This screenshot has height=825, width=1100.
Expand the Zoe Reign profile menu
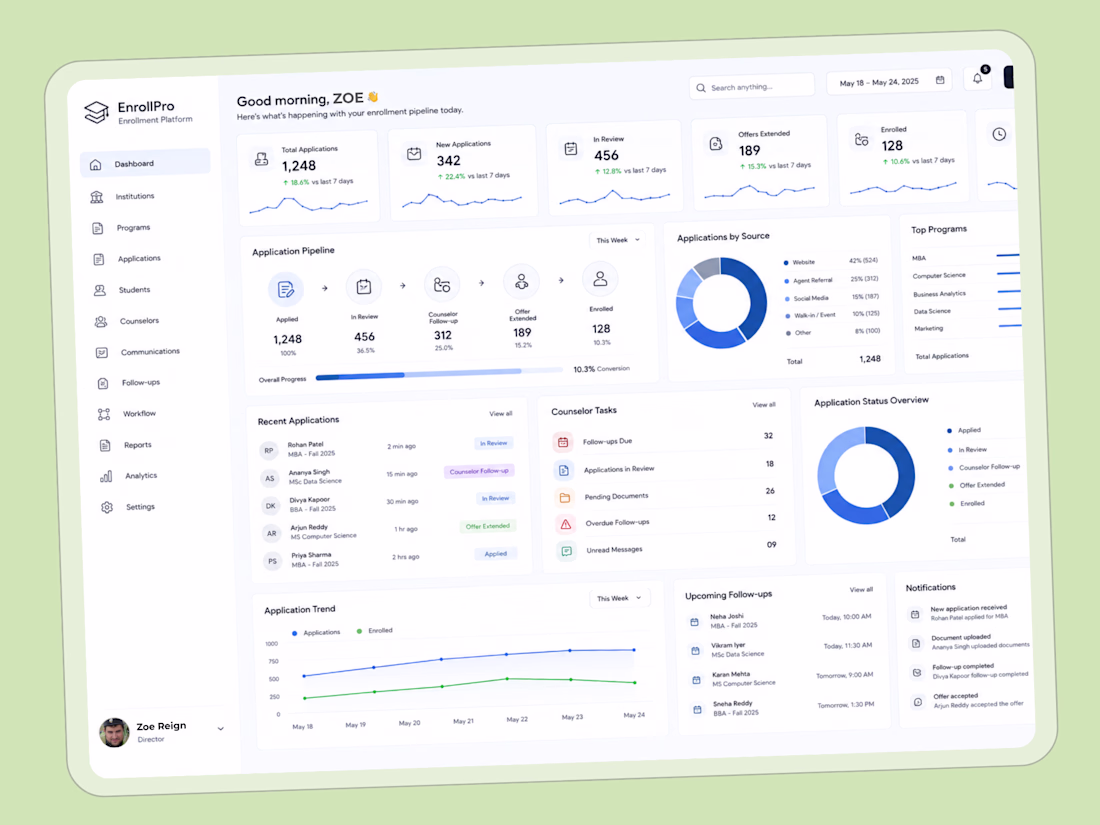tap(220, 729)
